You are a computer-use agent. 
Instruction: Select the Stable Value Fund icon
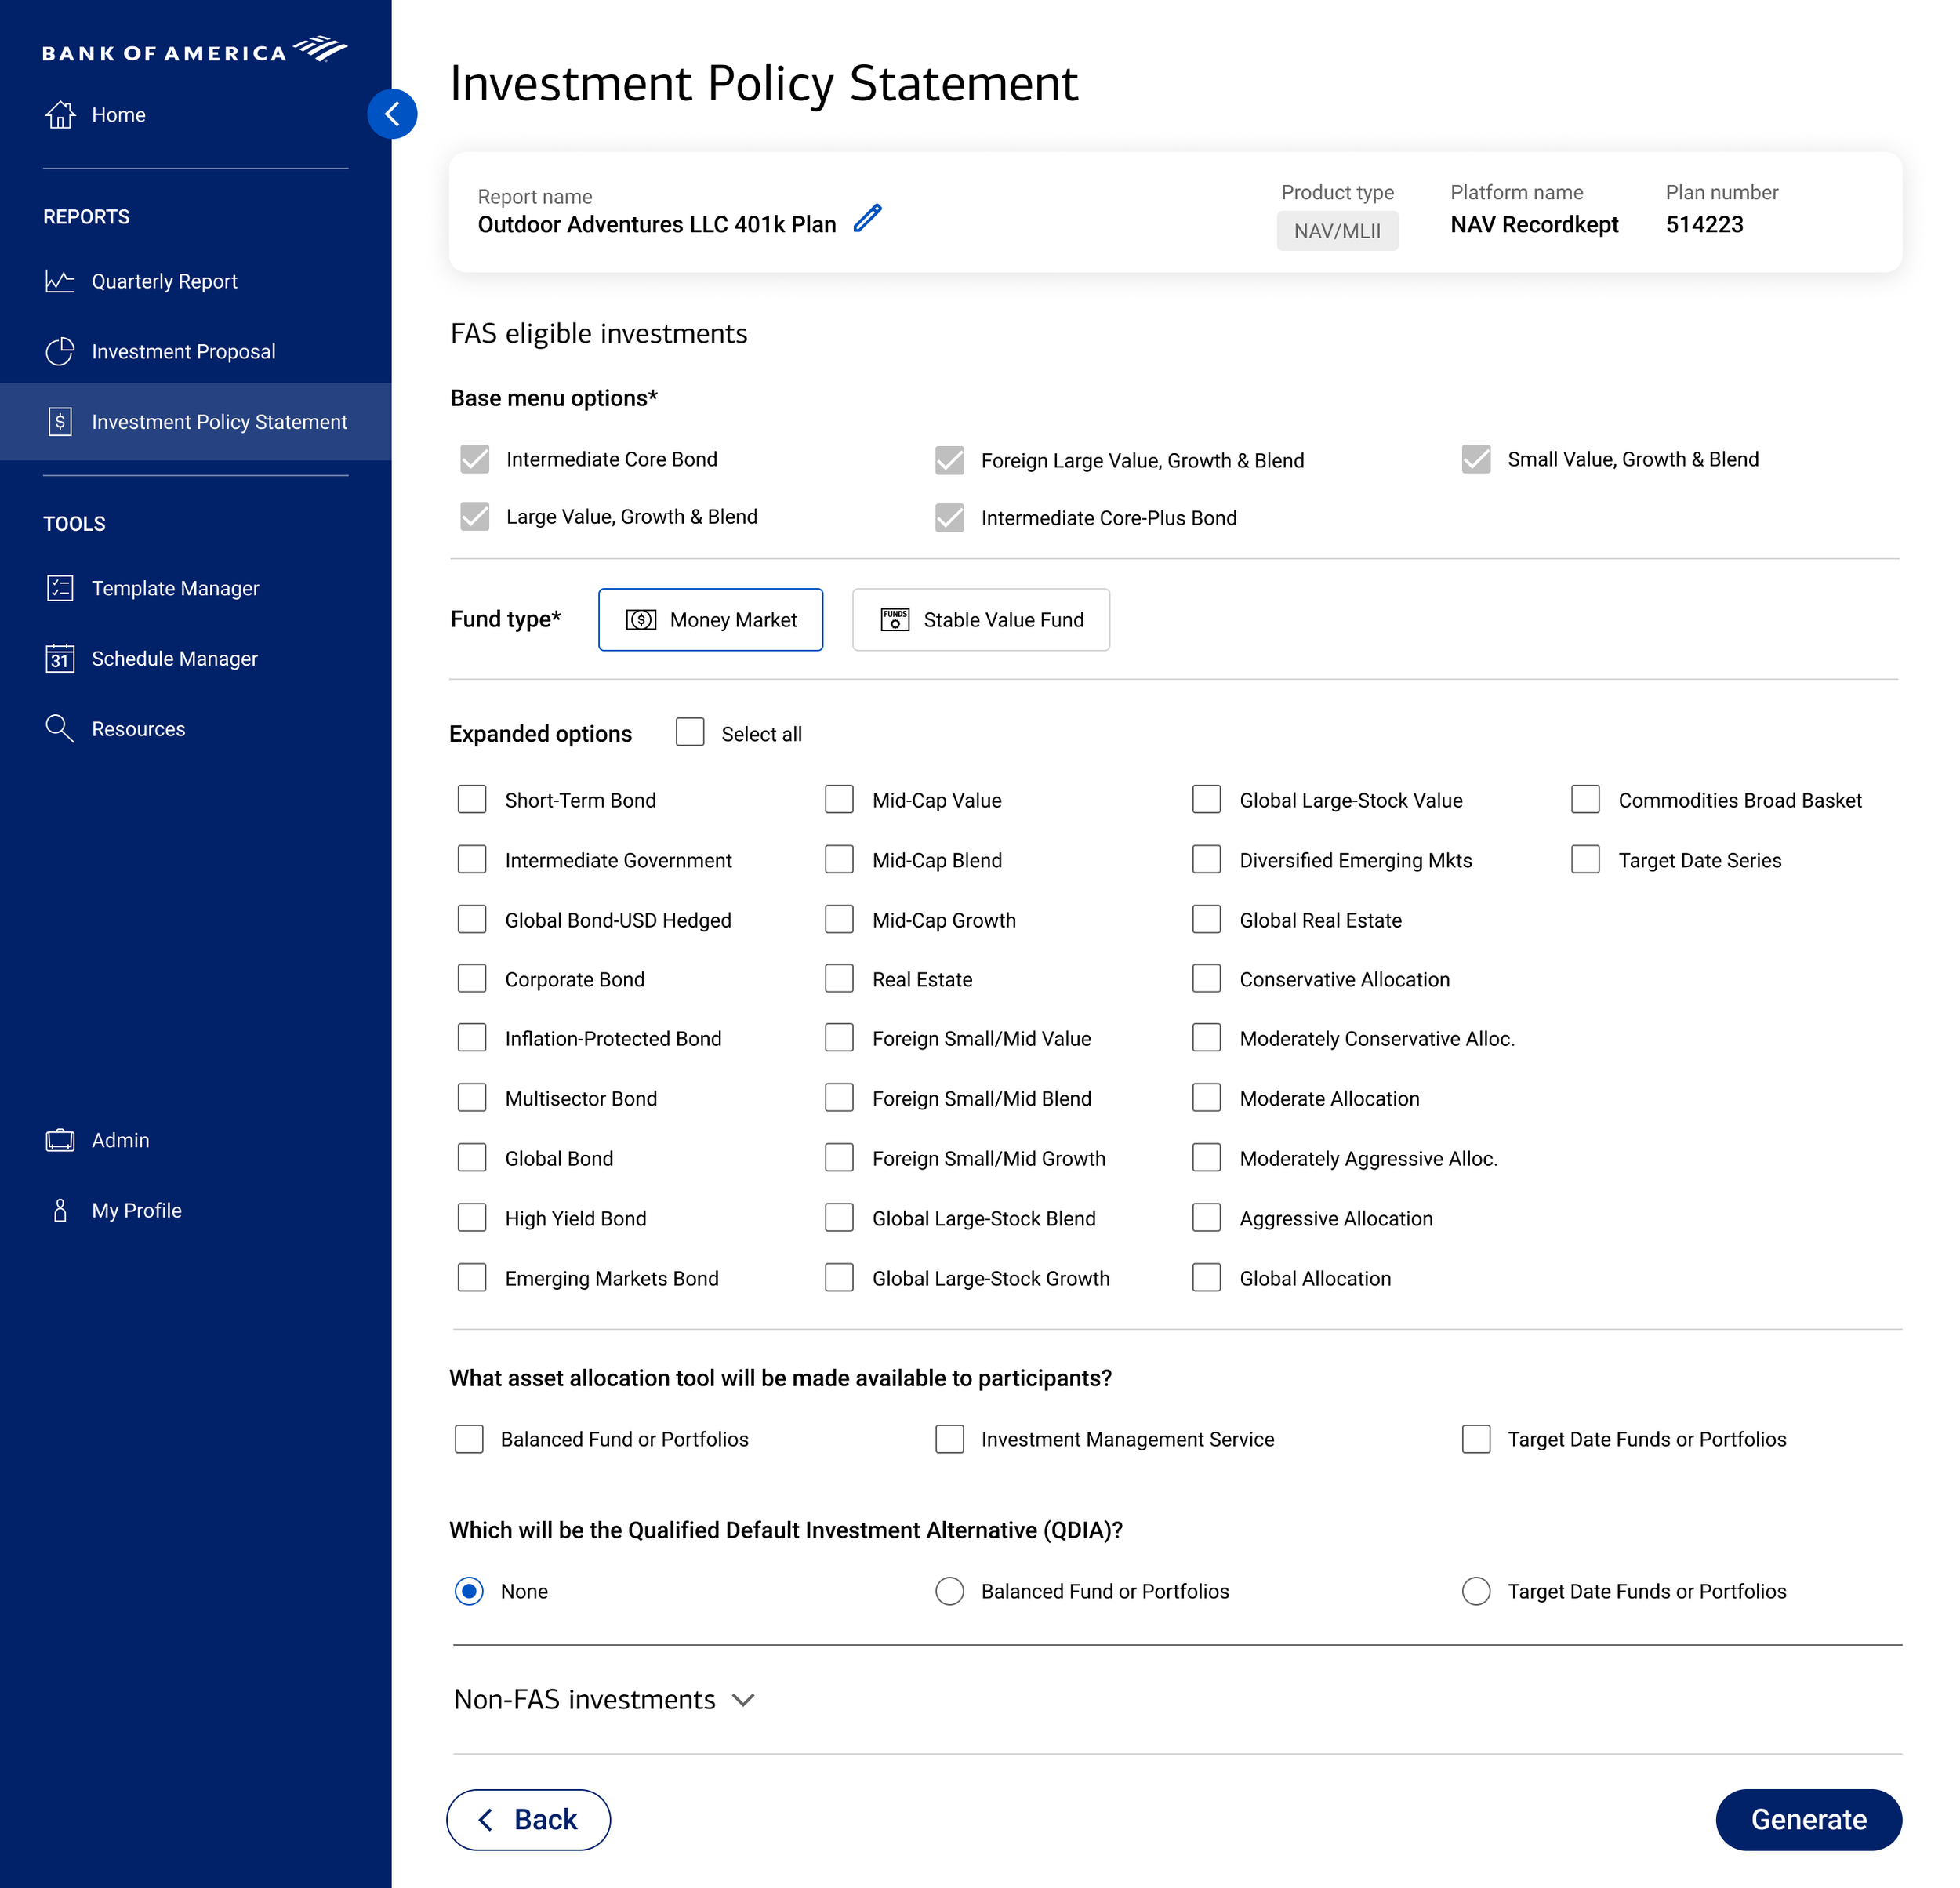[x=894, y=619]
